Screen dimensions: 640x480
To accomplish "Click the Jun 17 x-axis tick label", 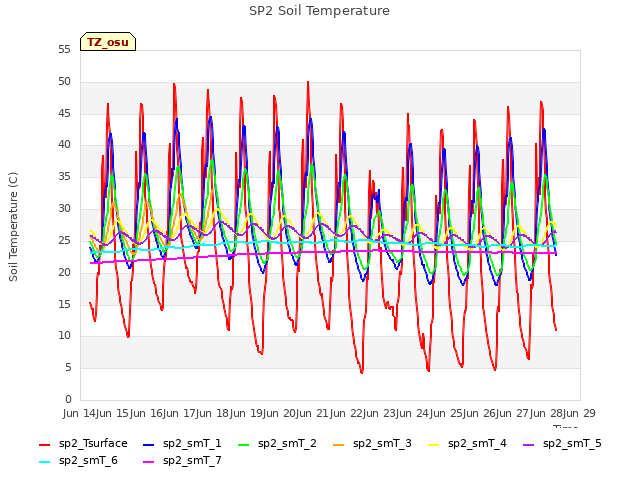I will 181,413.
